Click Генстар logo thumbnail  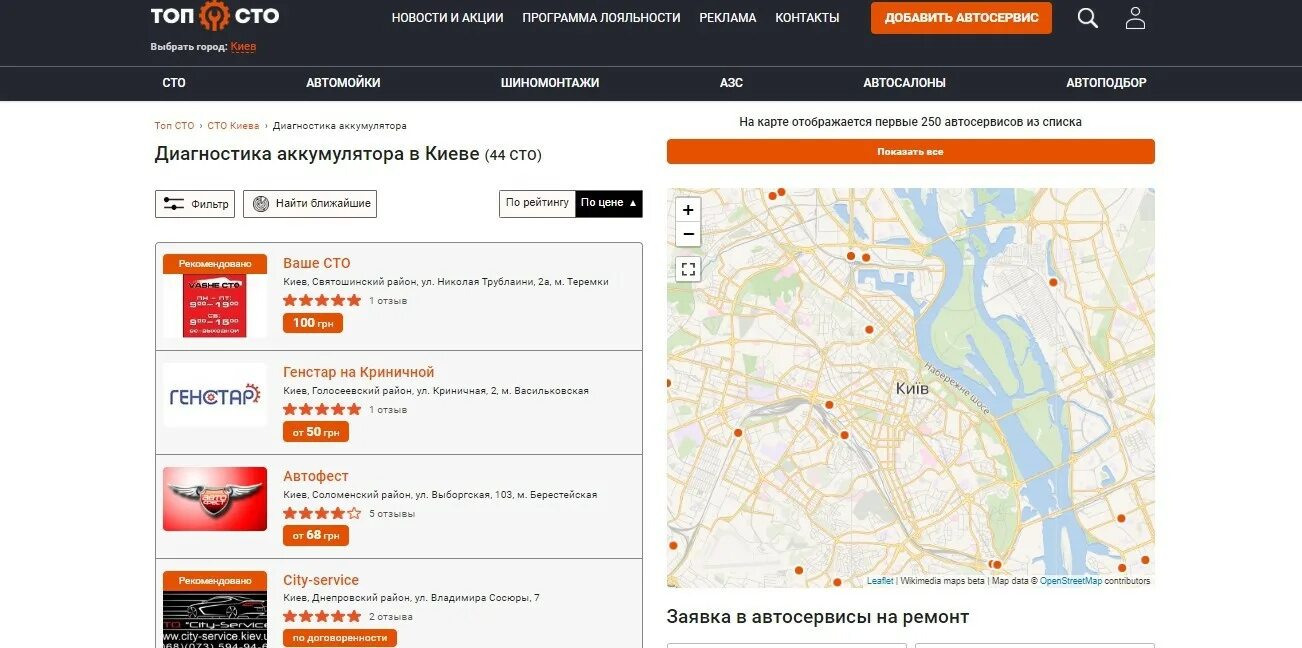click(x=215, y=395)
